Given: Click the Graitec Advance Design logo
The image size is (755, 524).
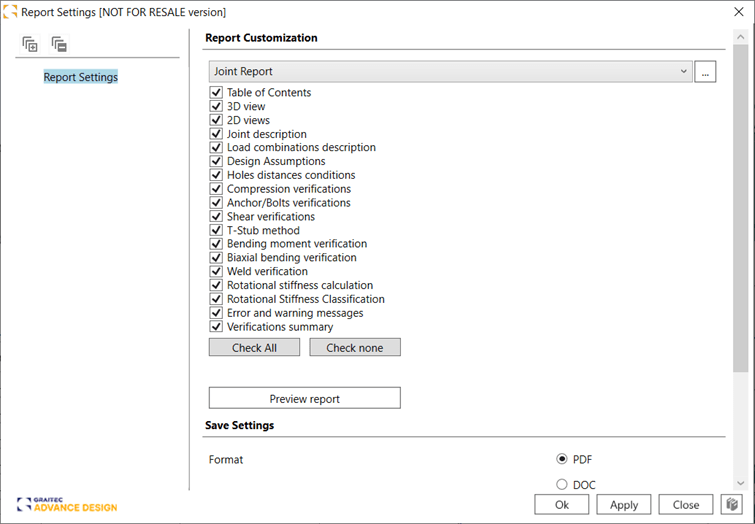Looking at the screenshot, I should 67,504.
